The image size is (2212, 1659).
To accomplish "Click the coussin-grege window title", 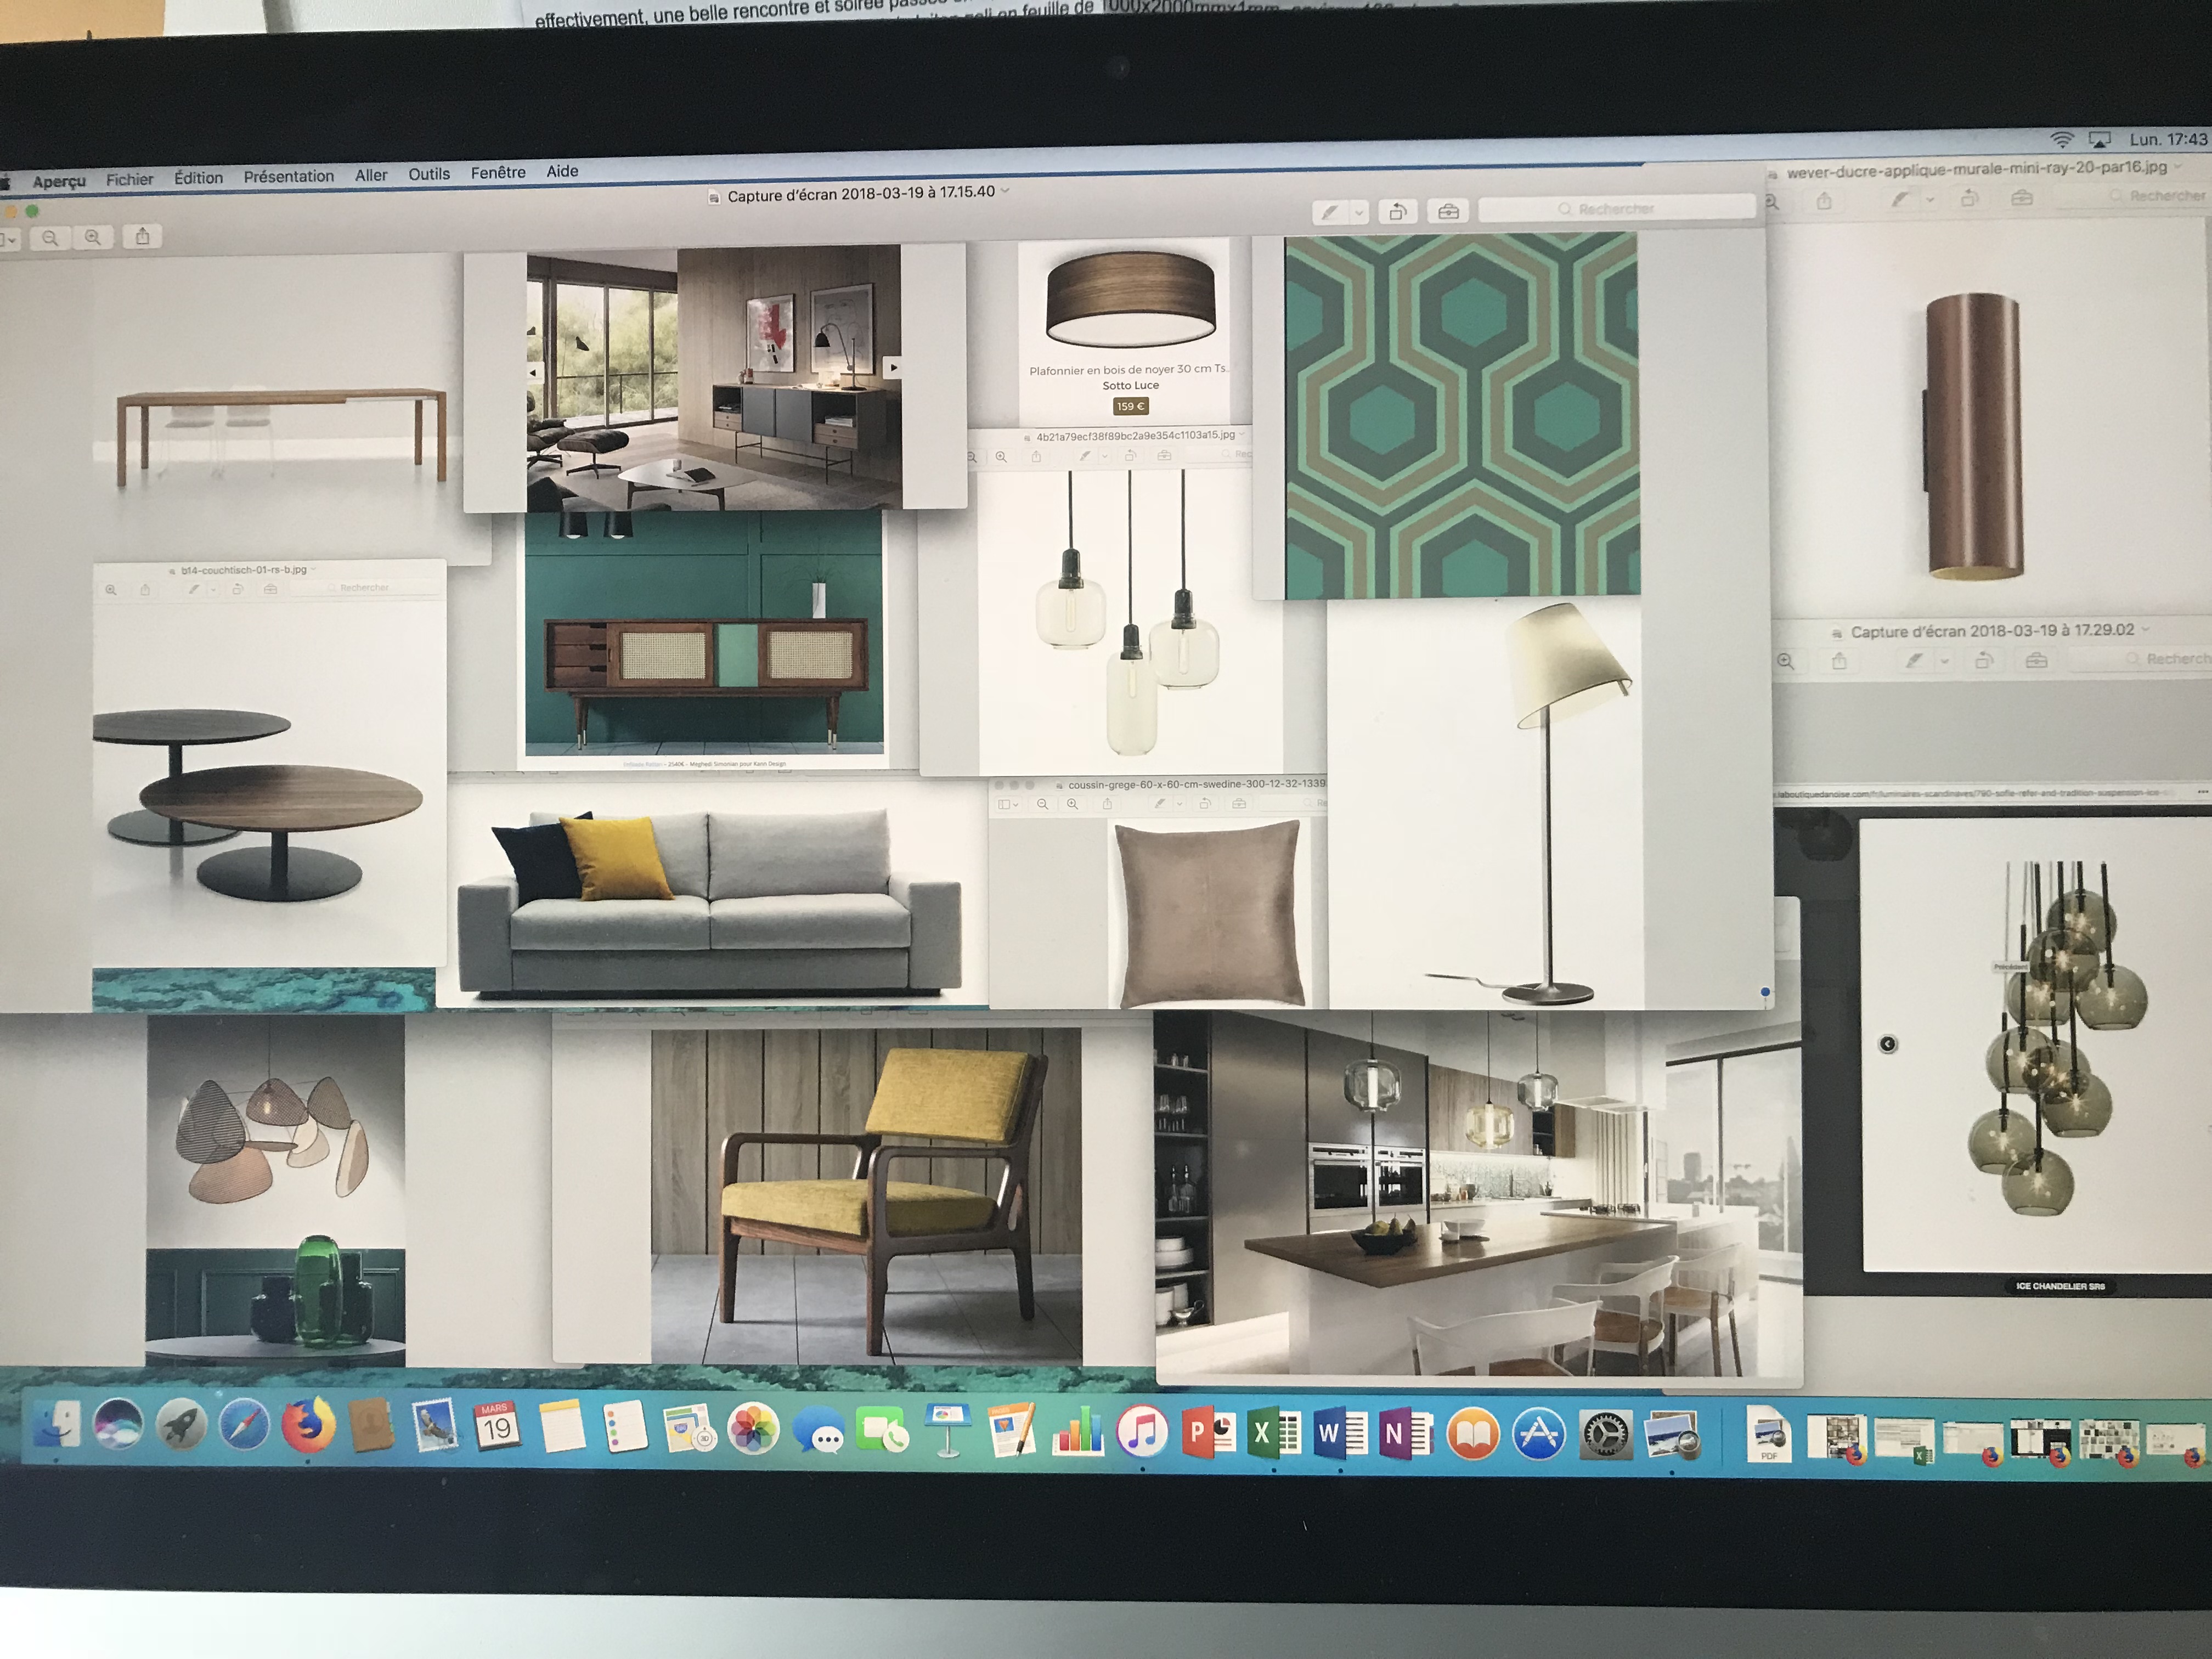I will point(1196,784).
